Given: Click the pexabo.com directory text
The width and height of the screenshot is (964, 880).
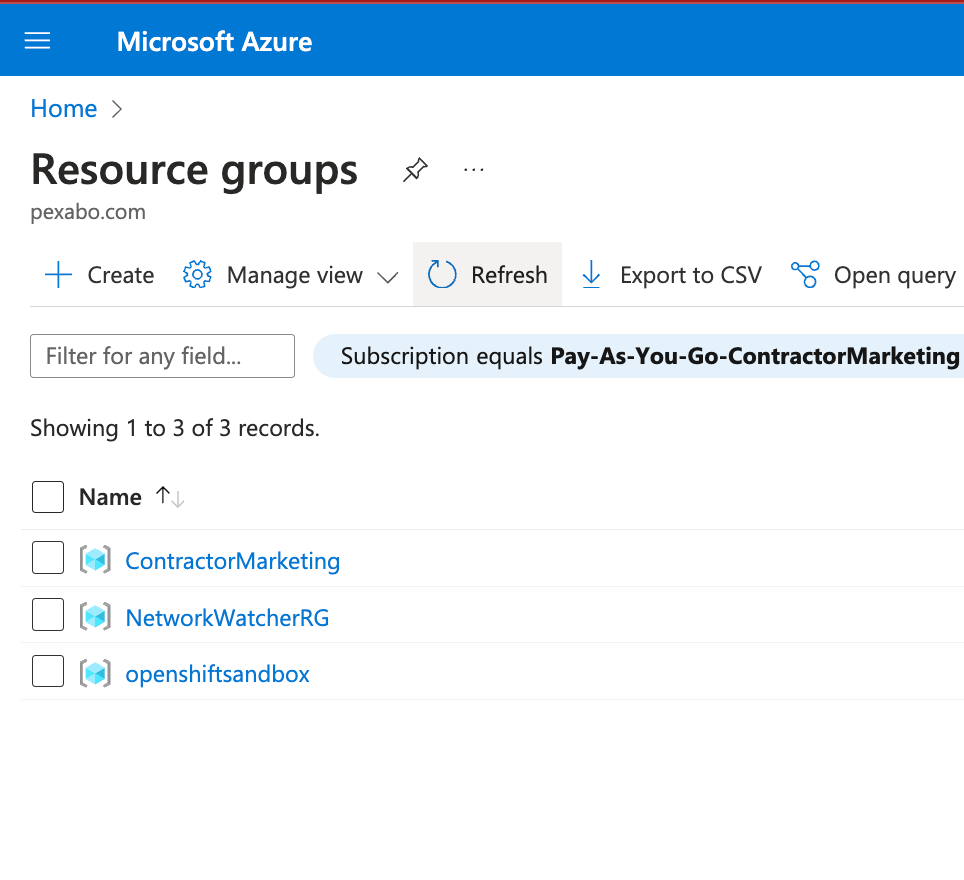Looking at the screenshot, I should 88,212.
